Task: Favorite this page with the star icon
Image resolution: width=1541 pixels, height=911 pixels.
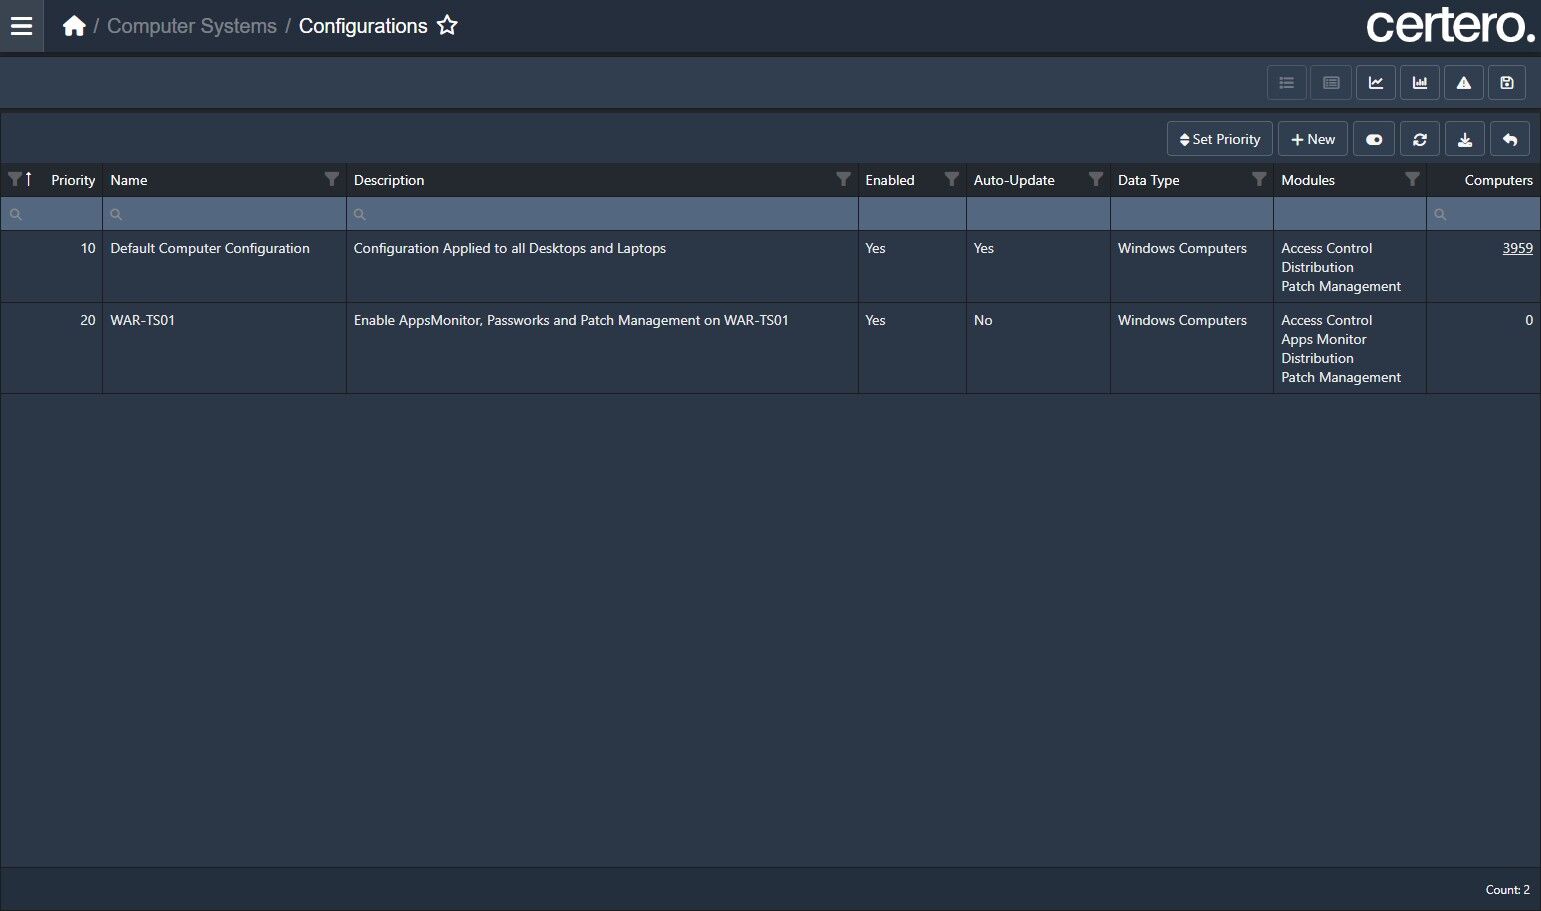Action: point(447,26)
